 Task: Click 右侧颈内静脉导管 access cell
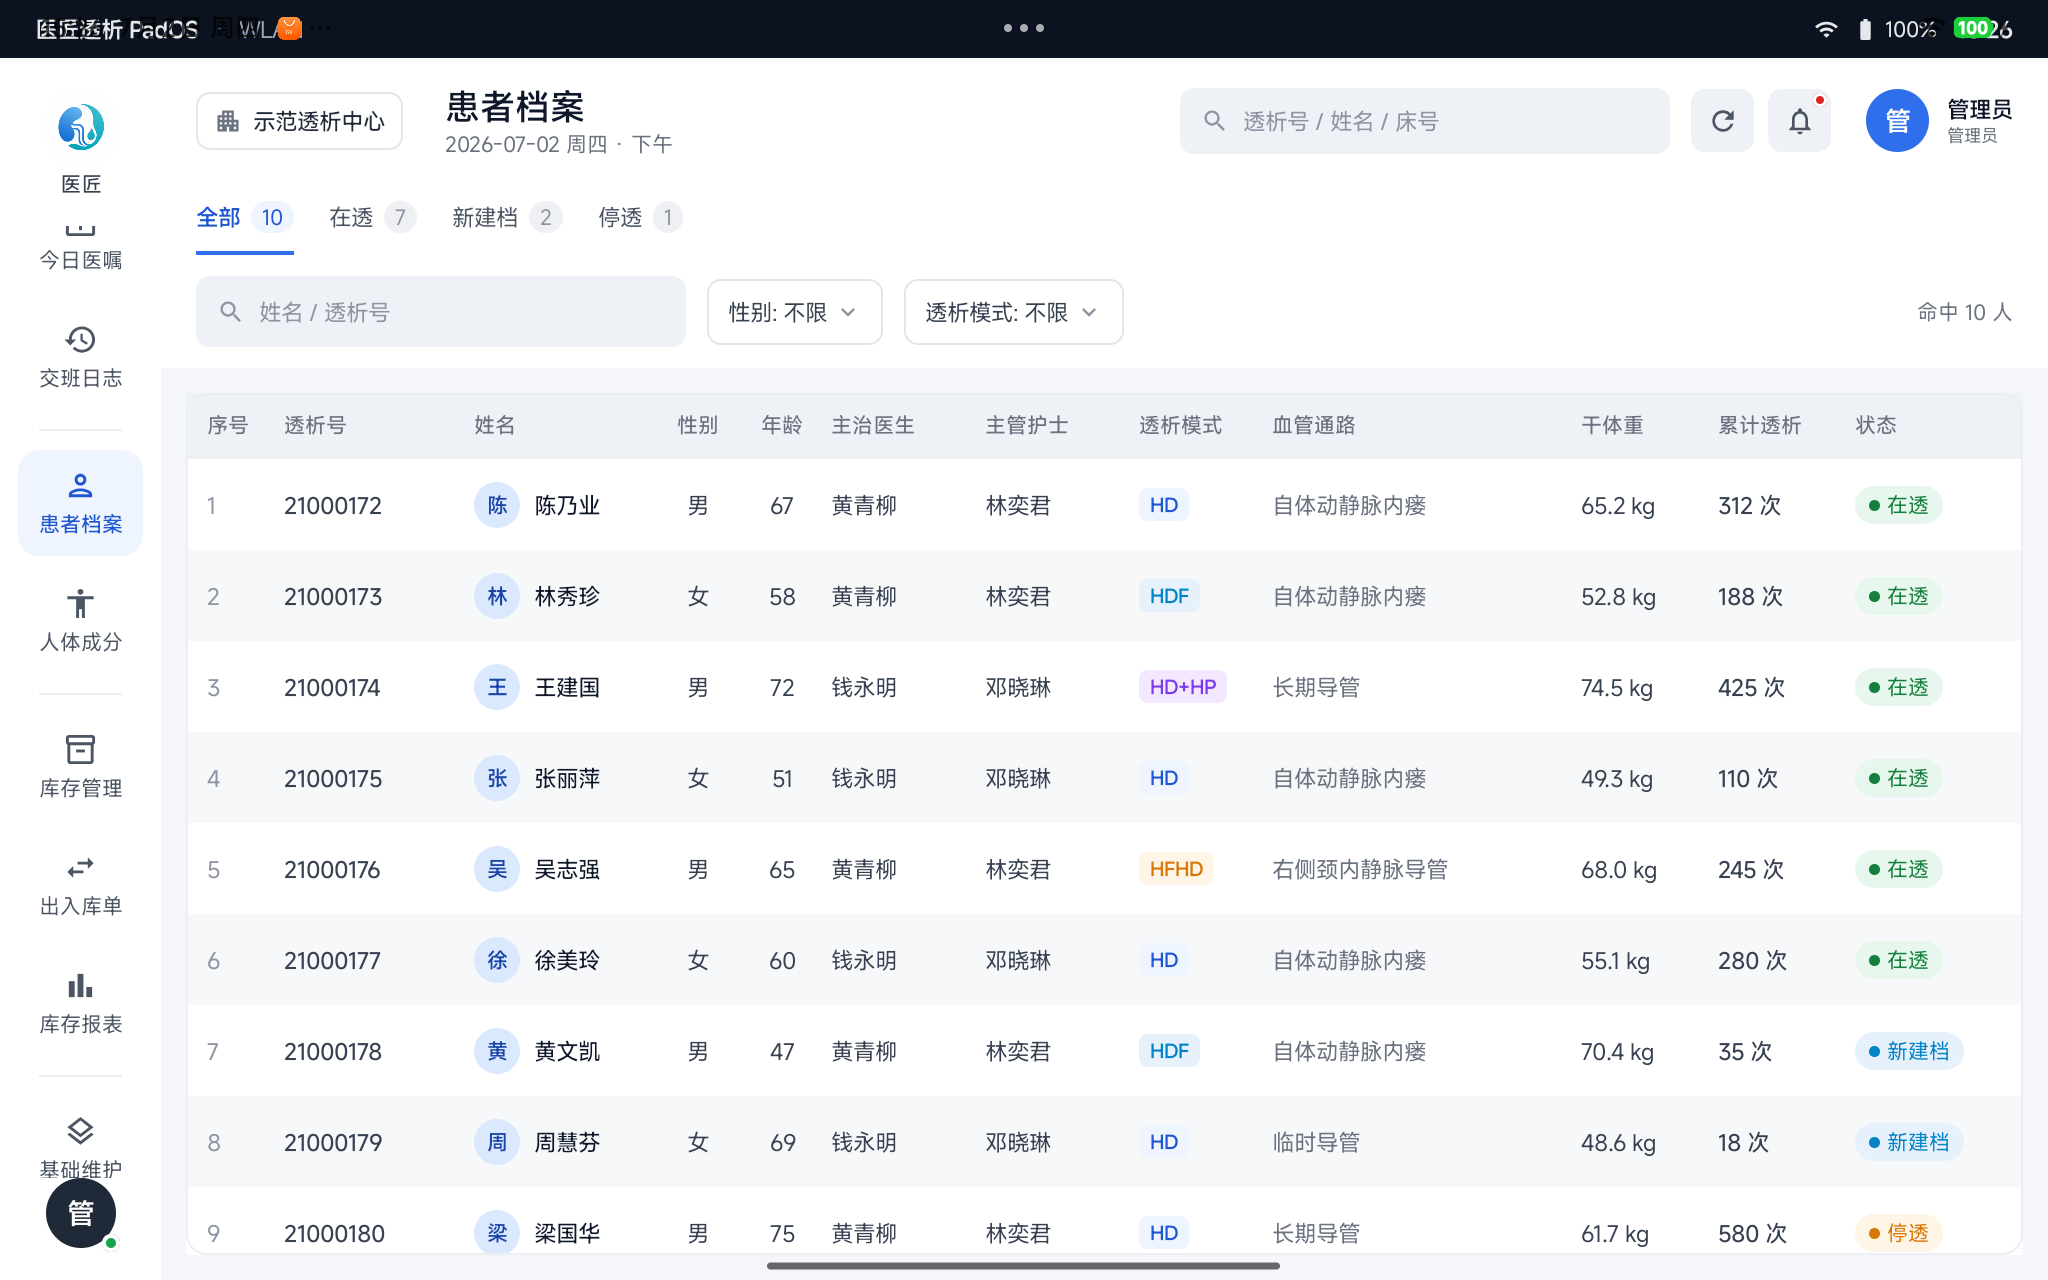pos(1360,869)
